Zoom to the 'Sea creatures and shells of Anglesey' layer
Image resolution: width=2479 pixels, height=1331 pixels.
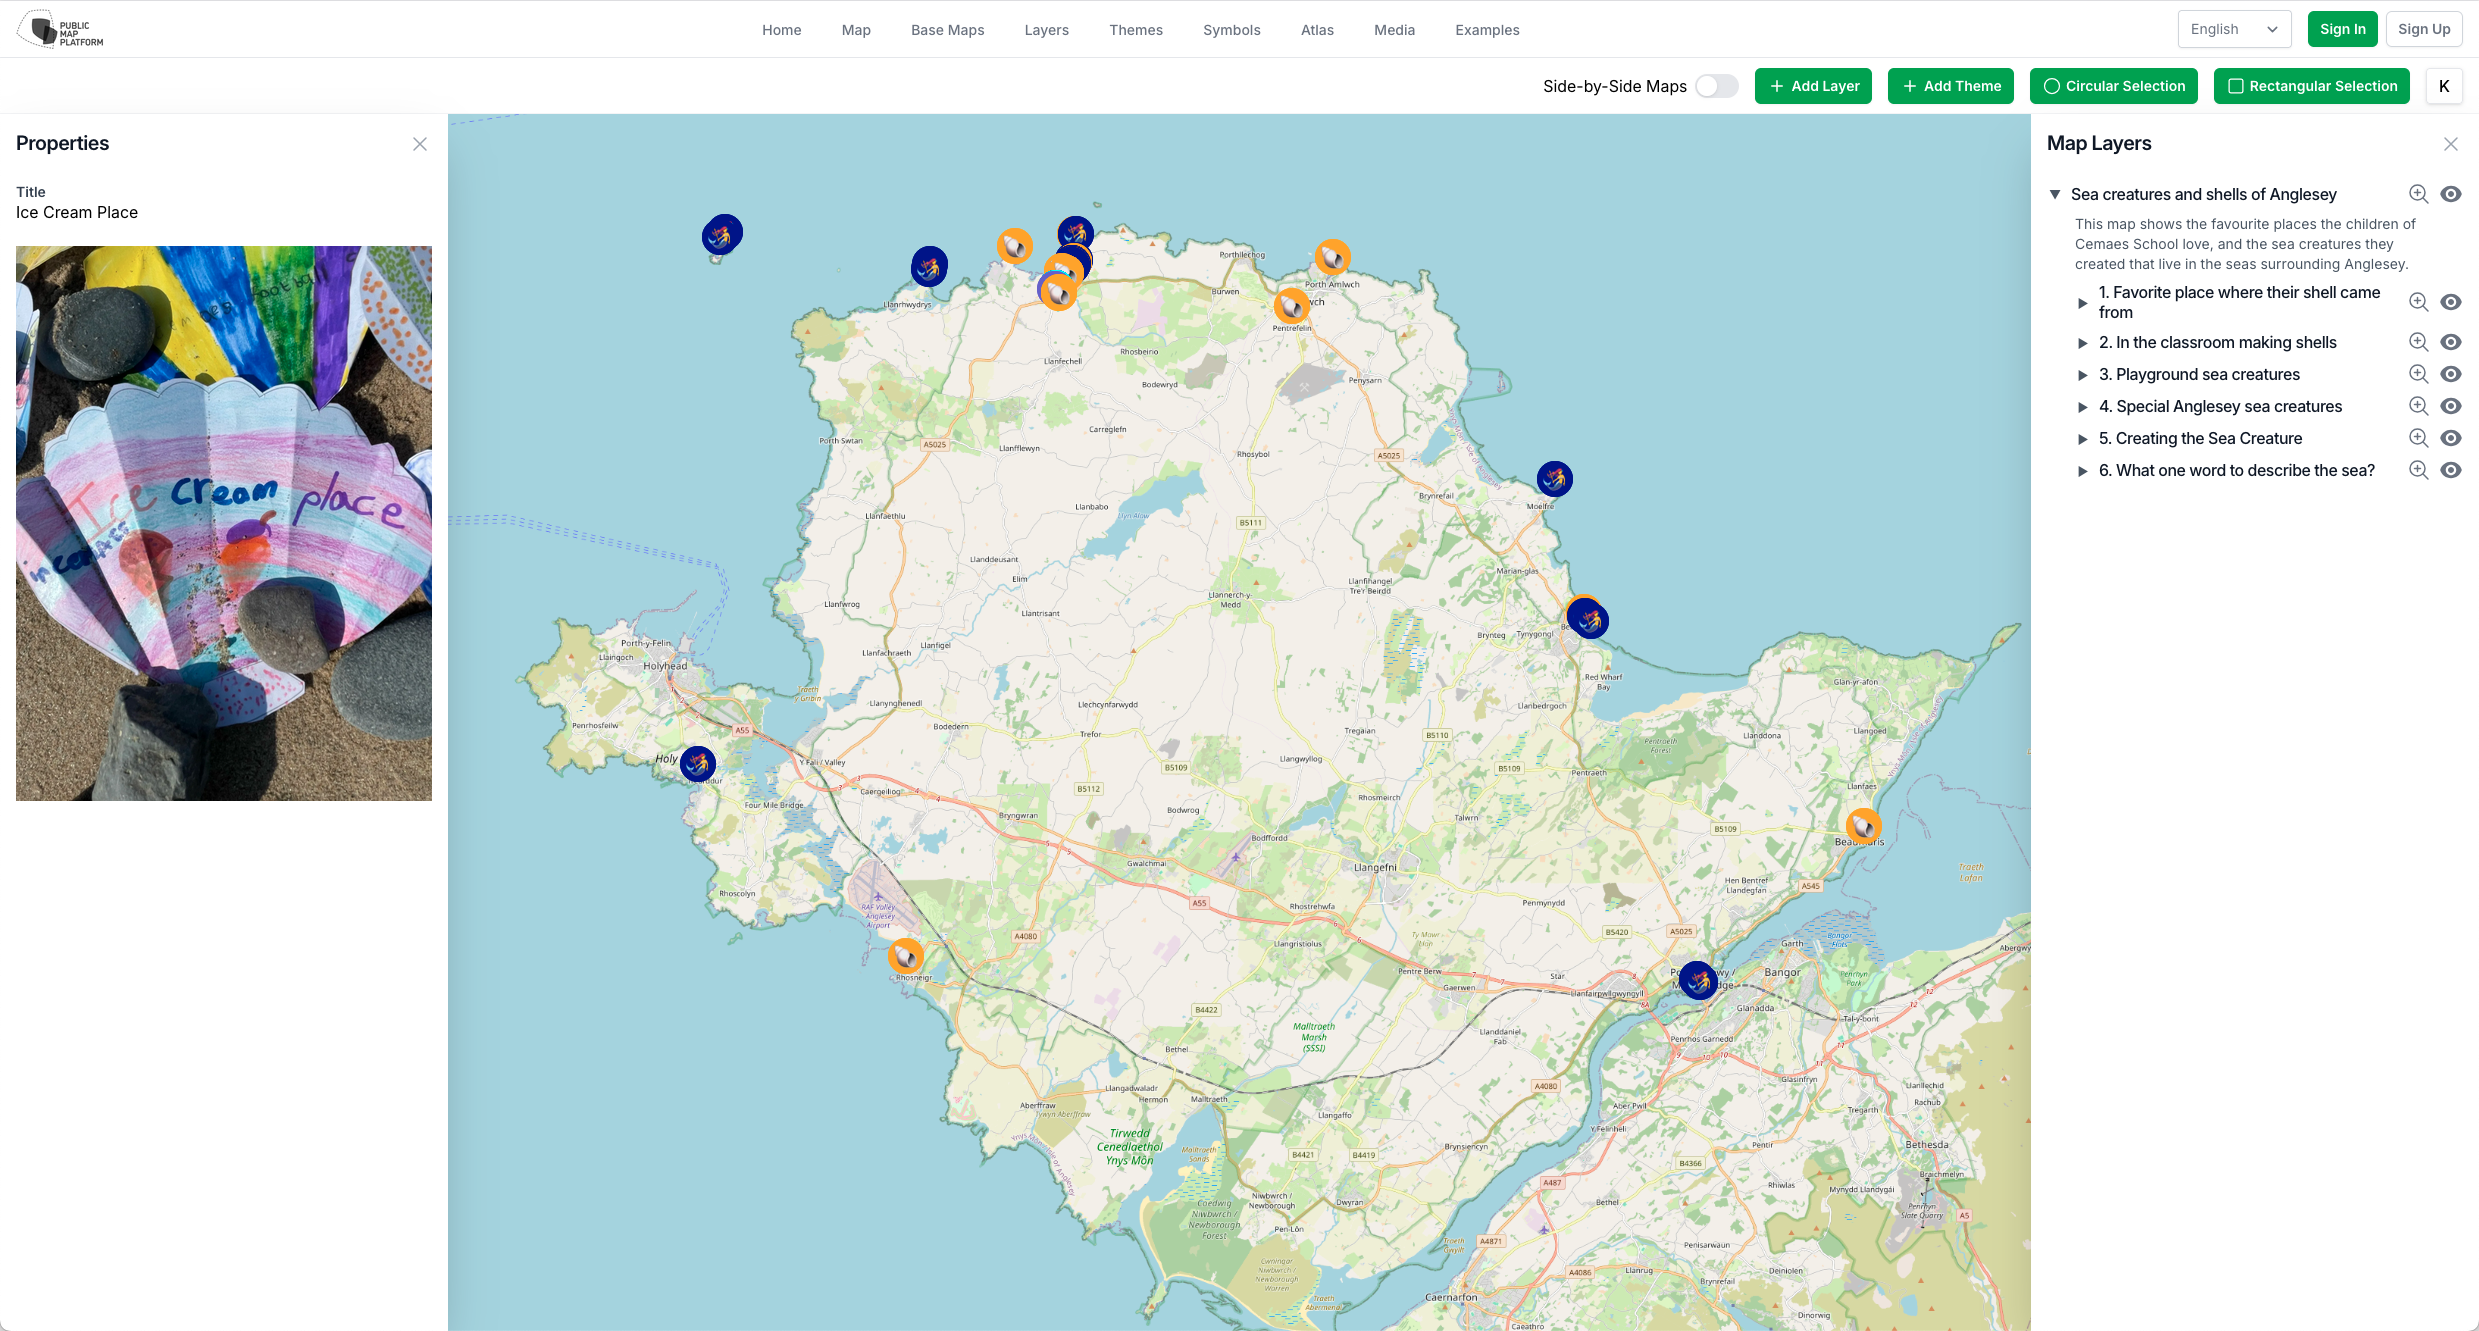point(2418,194)
